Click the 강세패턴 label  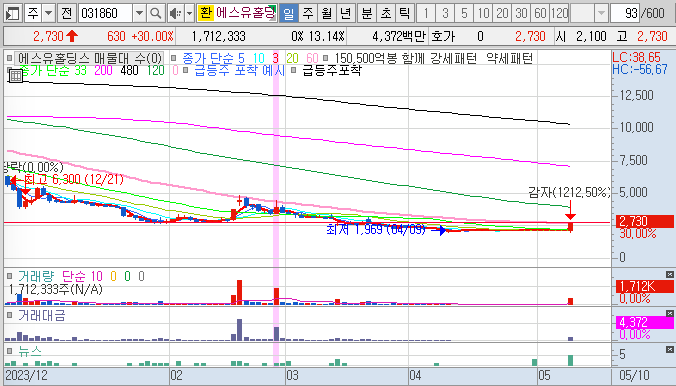pyautogui.click(x=454, y=58)
